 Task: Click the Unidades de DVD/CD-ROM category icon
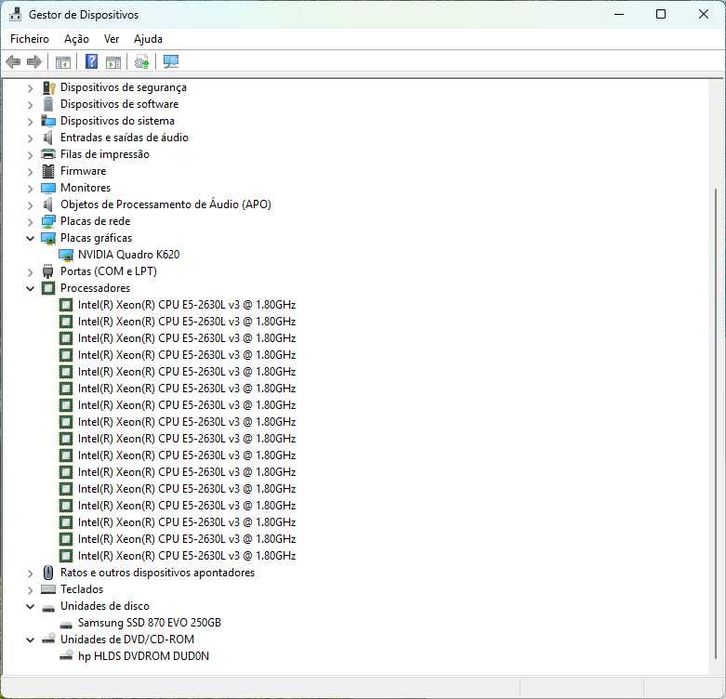pos(48,639)
